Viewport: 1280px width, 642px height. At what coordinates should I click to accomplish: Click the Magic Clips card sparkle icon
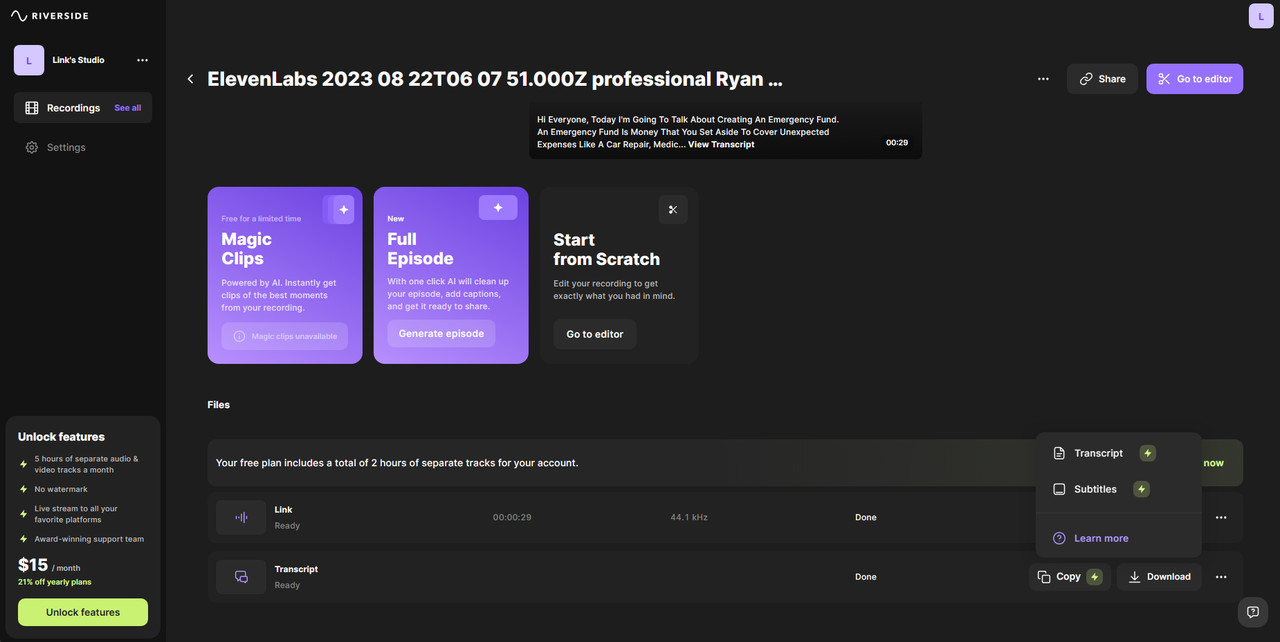point(342,210)
